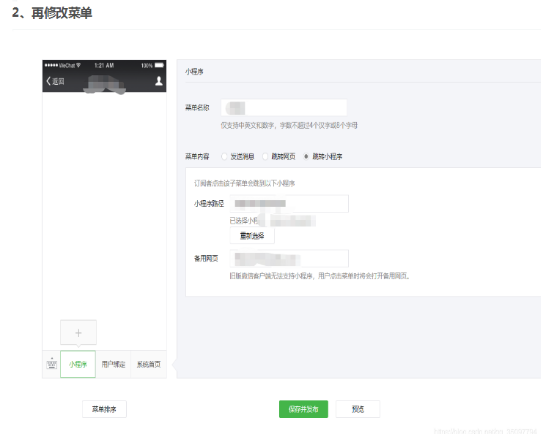Click the green 保存并发布 button
This screenshot has width=554, height=435.
(x=303, y=409)
